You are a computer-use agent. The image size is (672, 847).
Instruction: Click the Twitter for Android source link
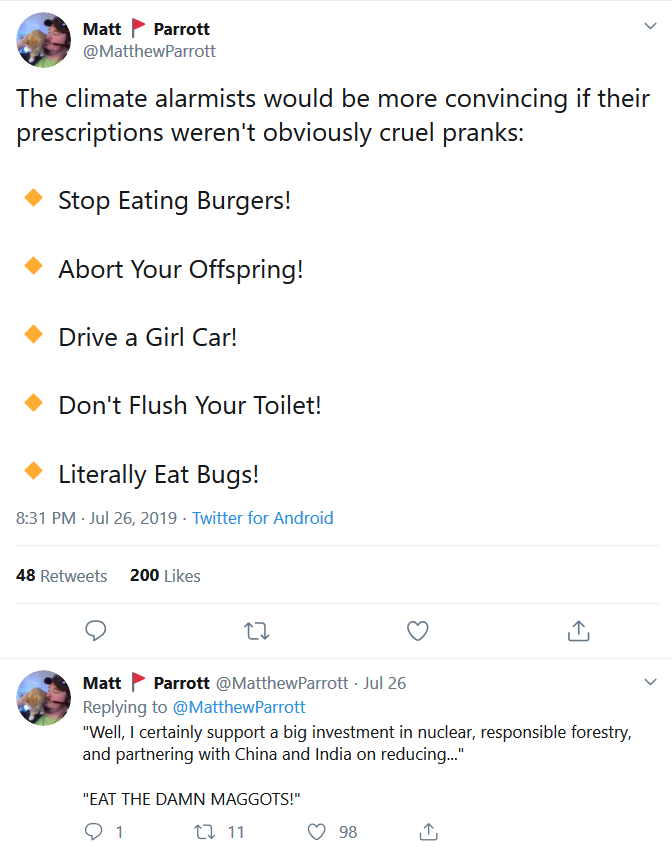262,519
